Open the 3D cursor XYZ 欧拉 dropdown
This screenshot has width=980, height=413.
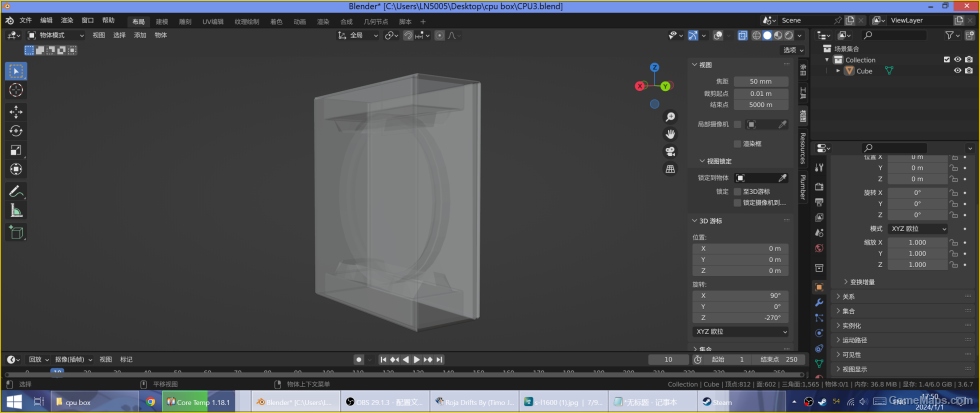pyautogui.click(x=740, y=332)
